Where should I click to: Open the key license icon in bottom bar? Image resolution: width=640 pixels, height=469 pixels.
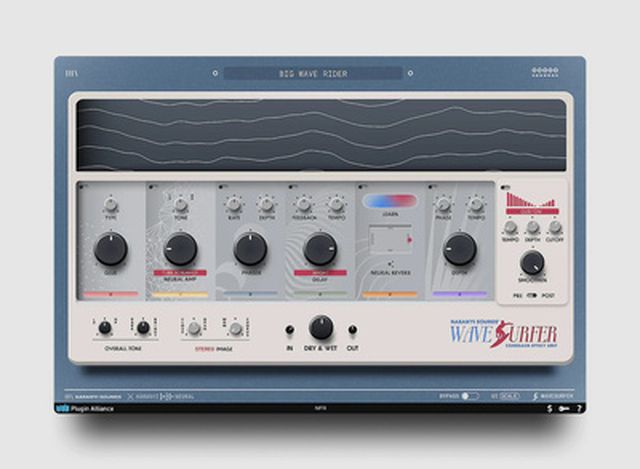(564, 408)
